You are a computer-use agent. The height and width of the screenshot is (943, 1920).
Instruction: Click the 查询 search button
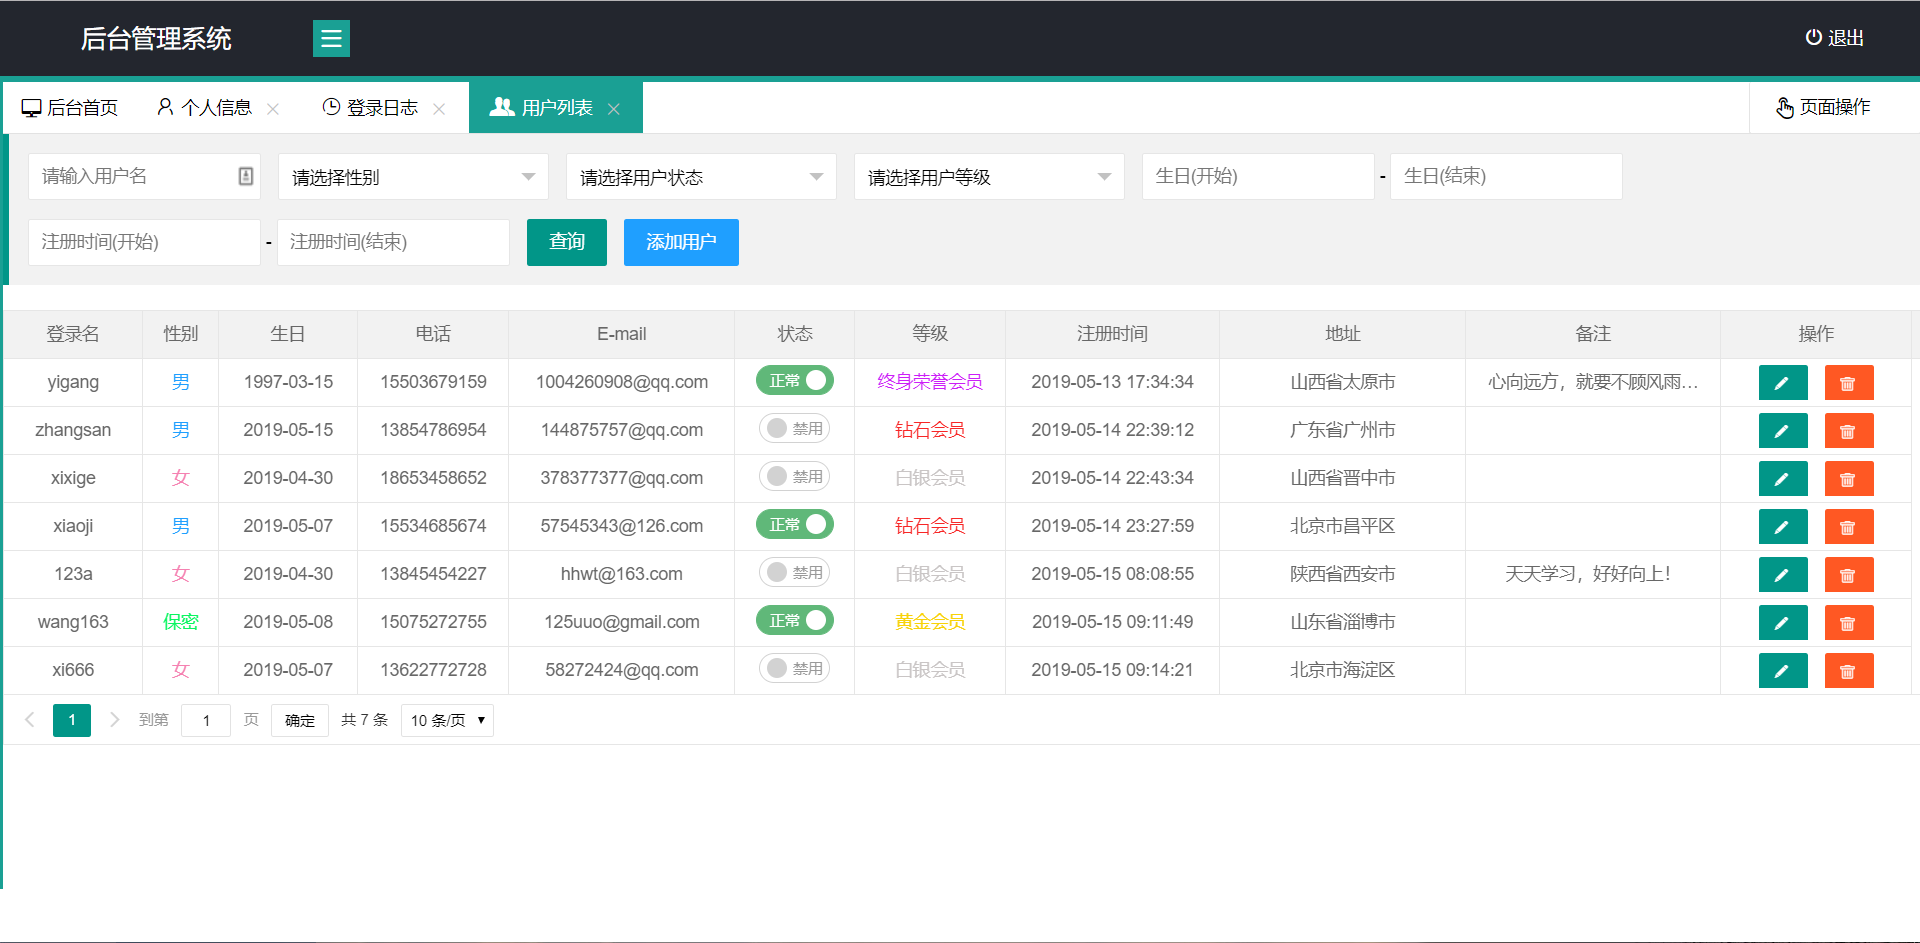[x=567, y=242]
